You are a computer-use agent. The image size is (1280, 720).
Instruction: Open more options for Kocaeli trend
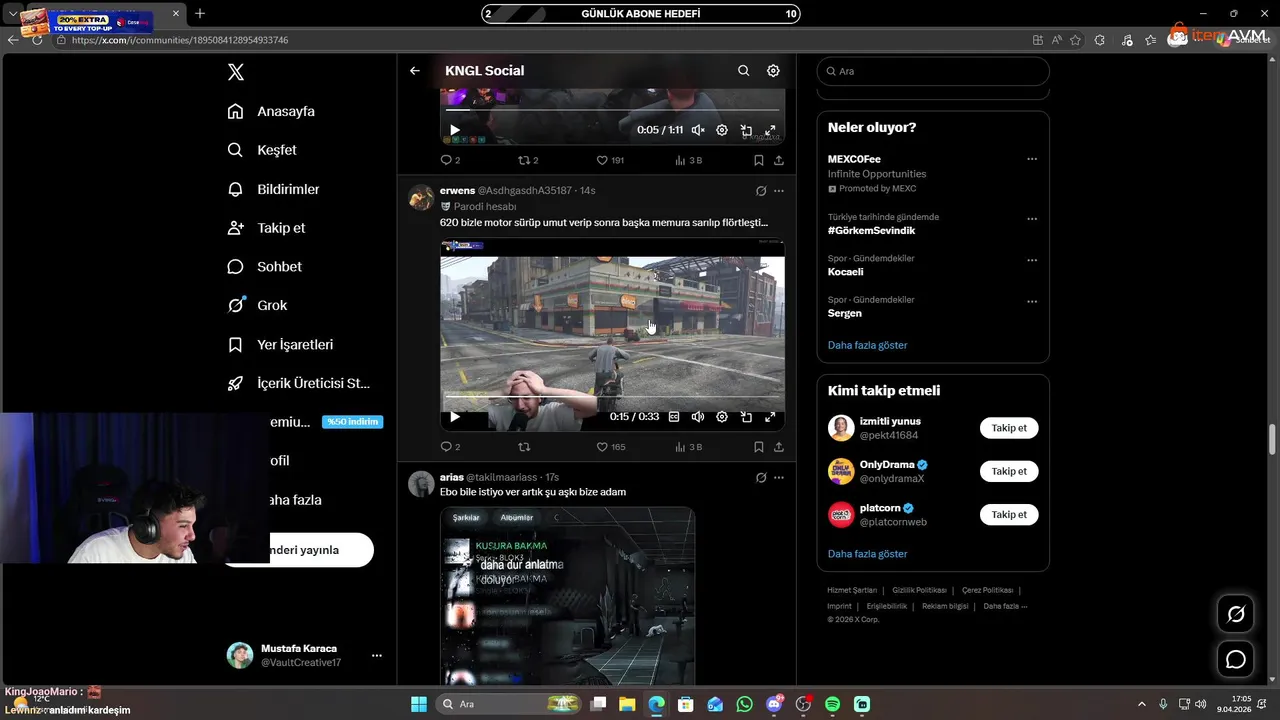(x=1032, y=260)
